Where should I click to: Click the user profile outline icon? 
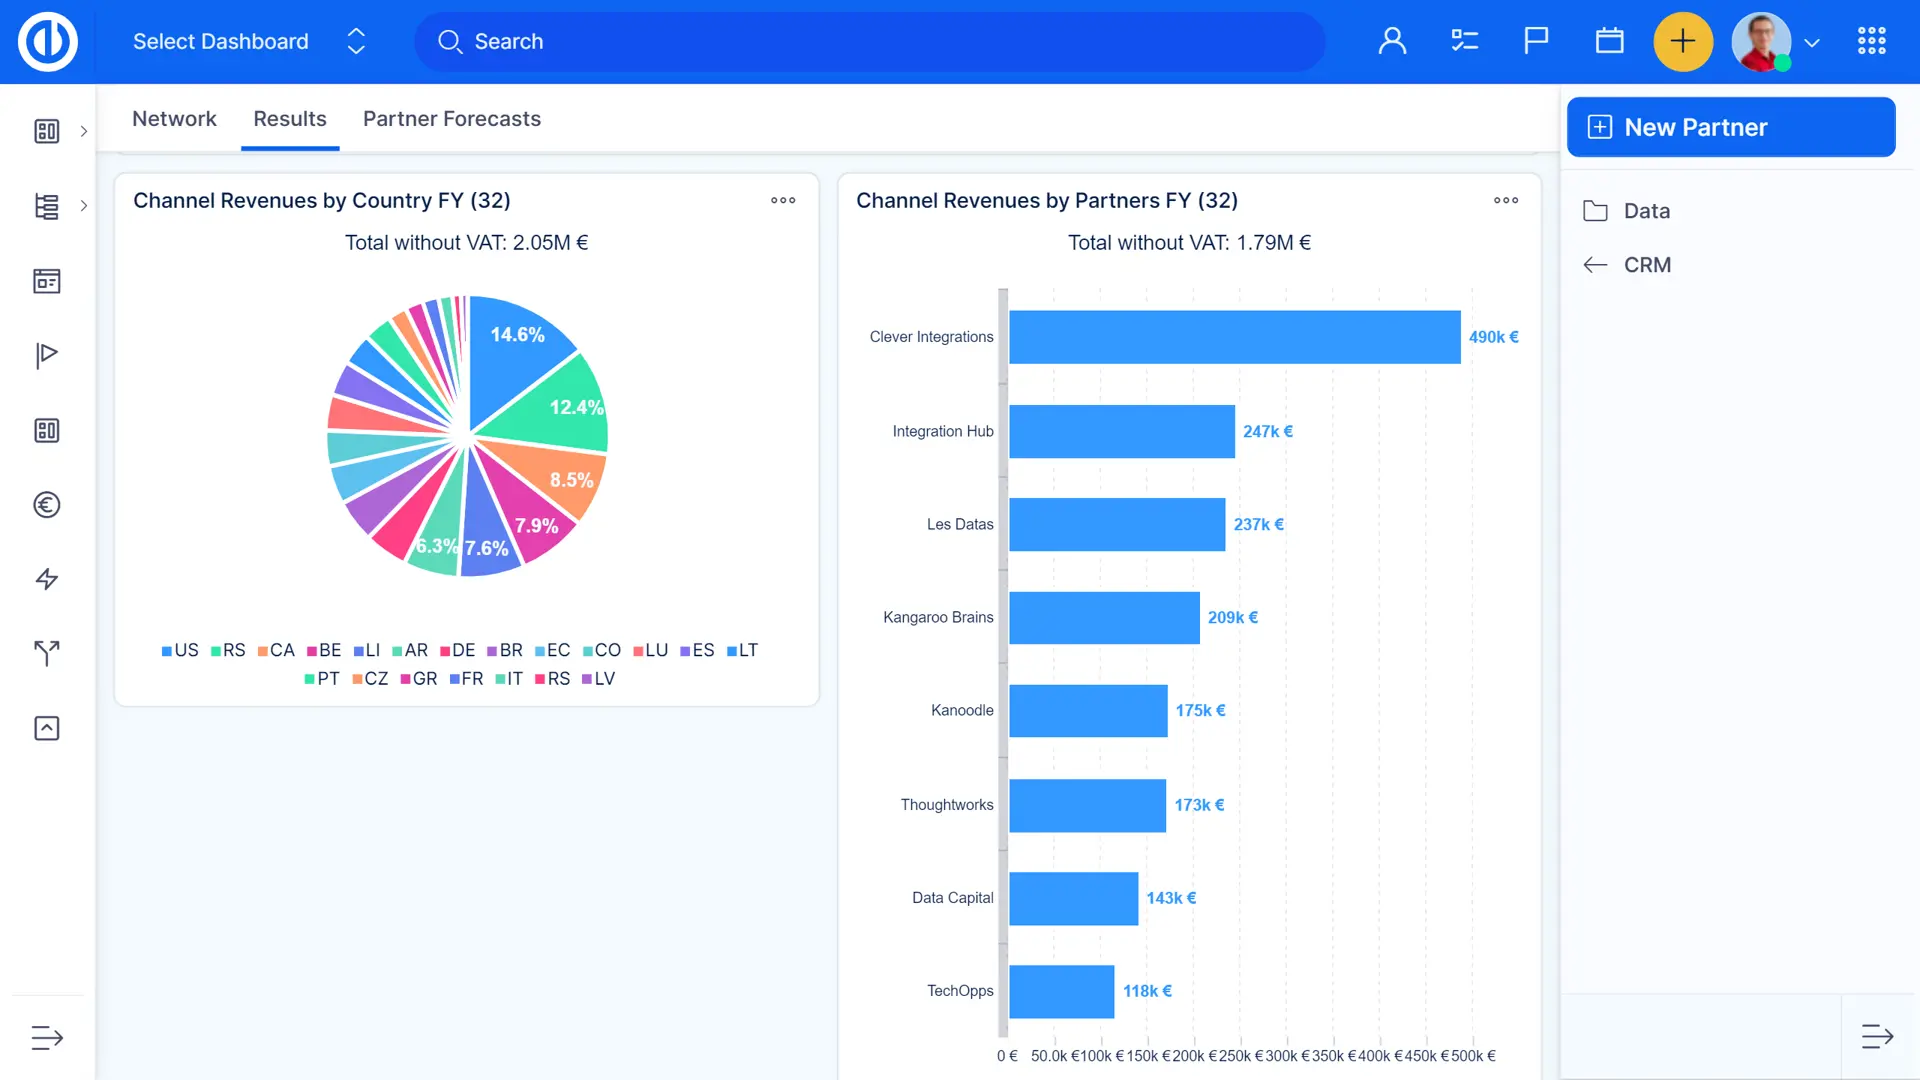click(1392, 41)
